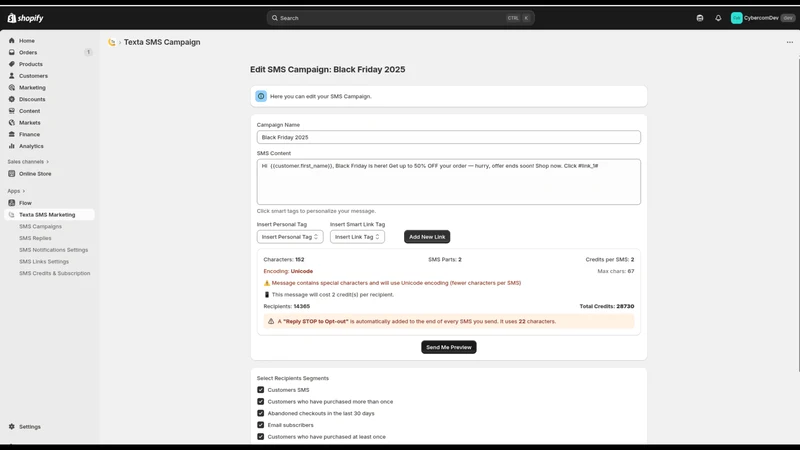
Task: Click Send Me Preview button
Action: (448, 347)
